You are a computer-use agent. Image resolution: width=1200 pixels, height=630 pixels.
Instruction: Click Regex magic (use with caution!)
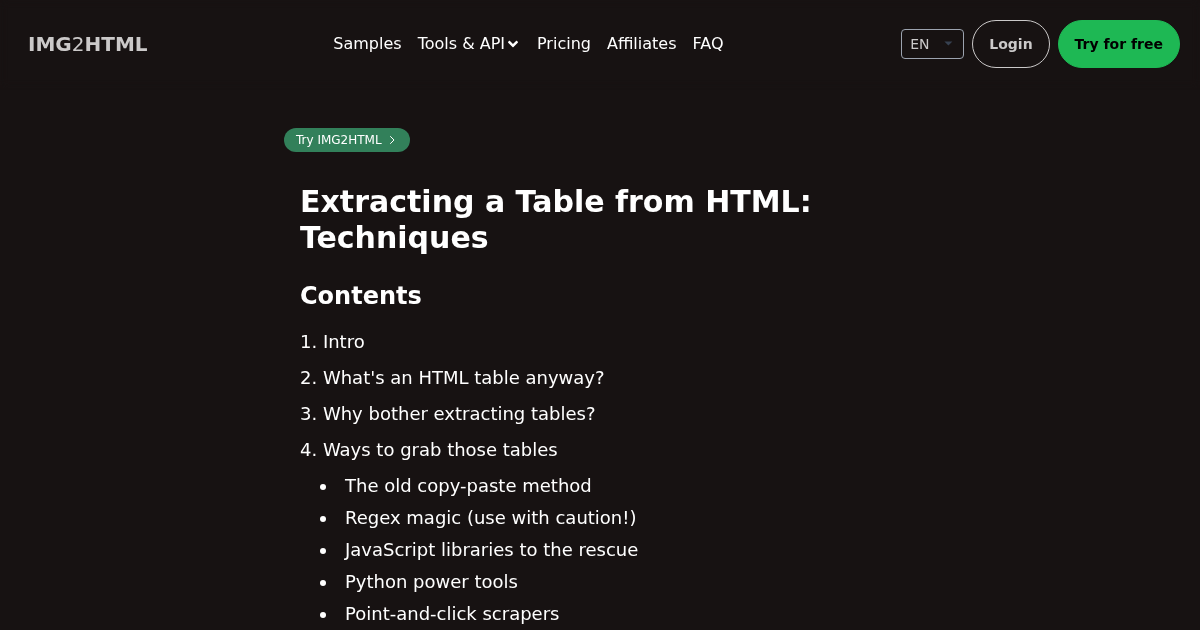(x=490, y=518)
